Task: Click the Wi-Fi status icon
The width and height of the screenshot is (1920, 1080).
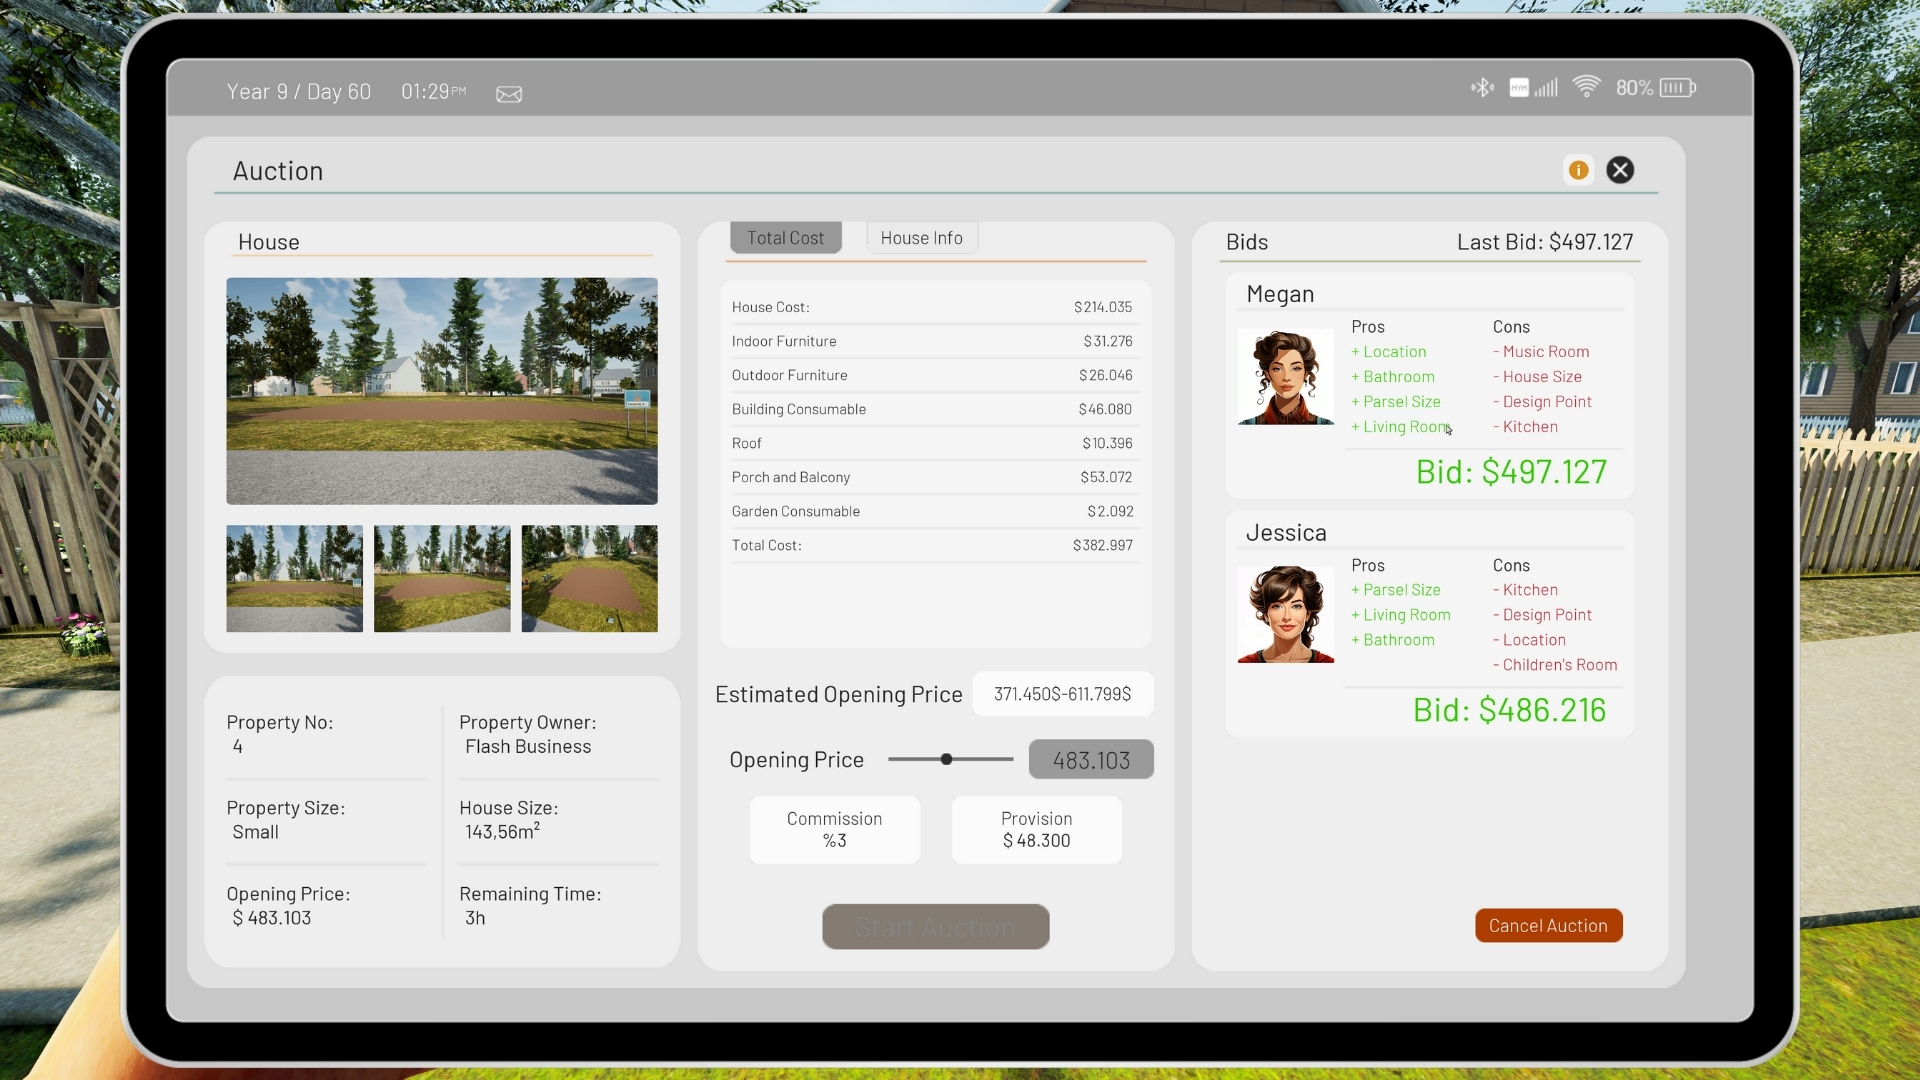Action: 1586,88
